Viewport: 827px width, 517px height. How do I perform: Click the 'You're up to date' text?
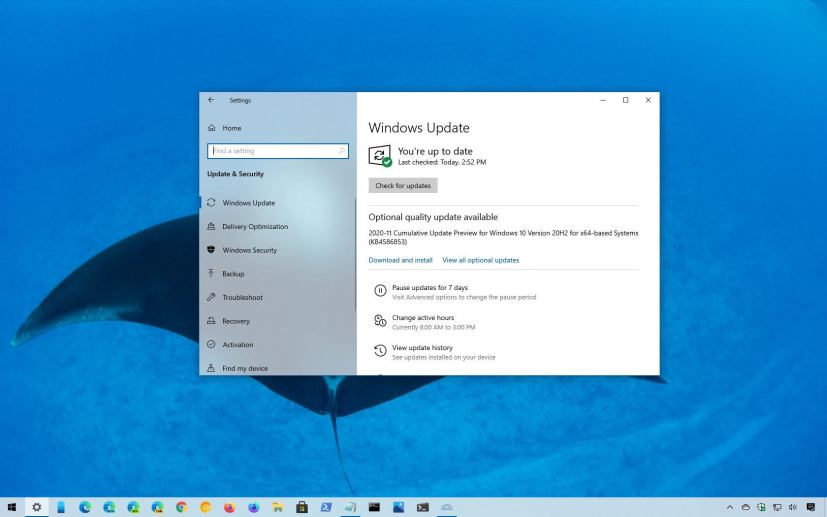coord(435,151)
